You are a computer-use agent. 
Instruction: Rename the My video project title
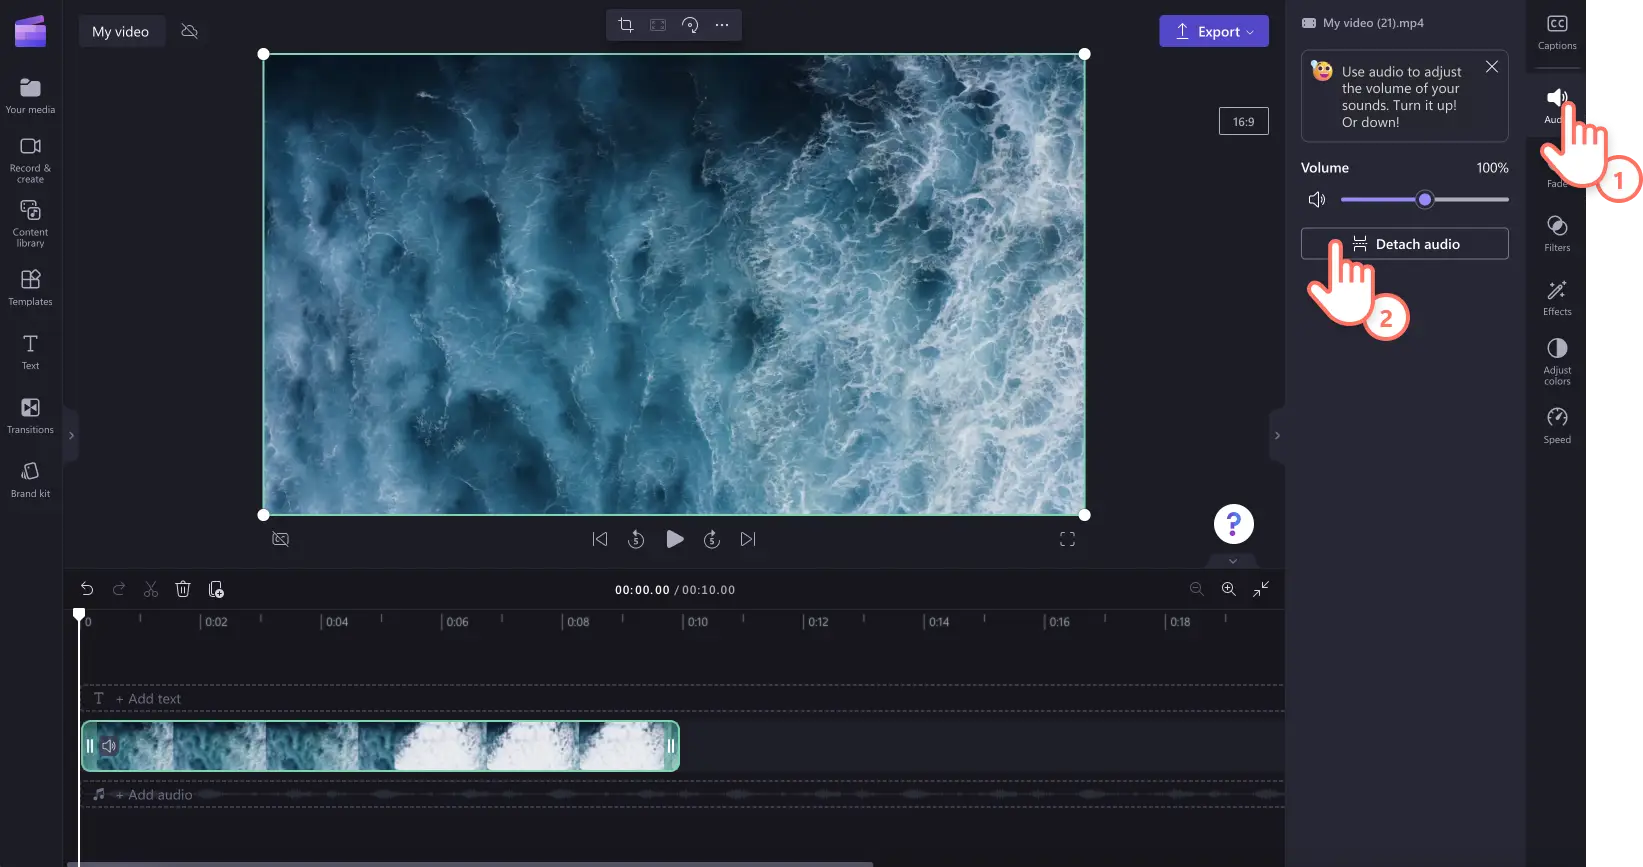pos(121,31)
